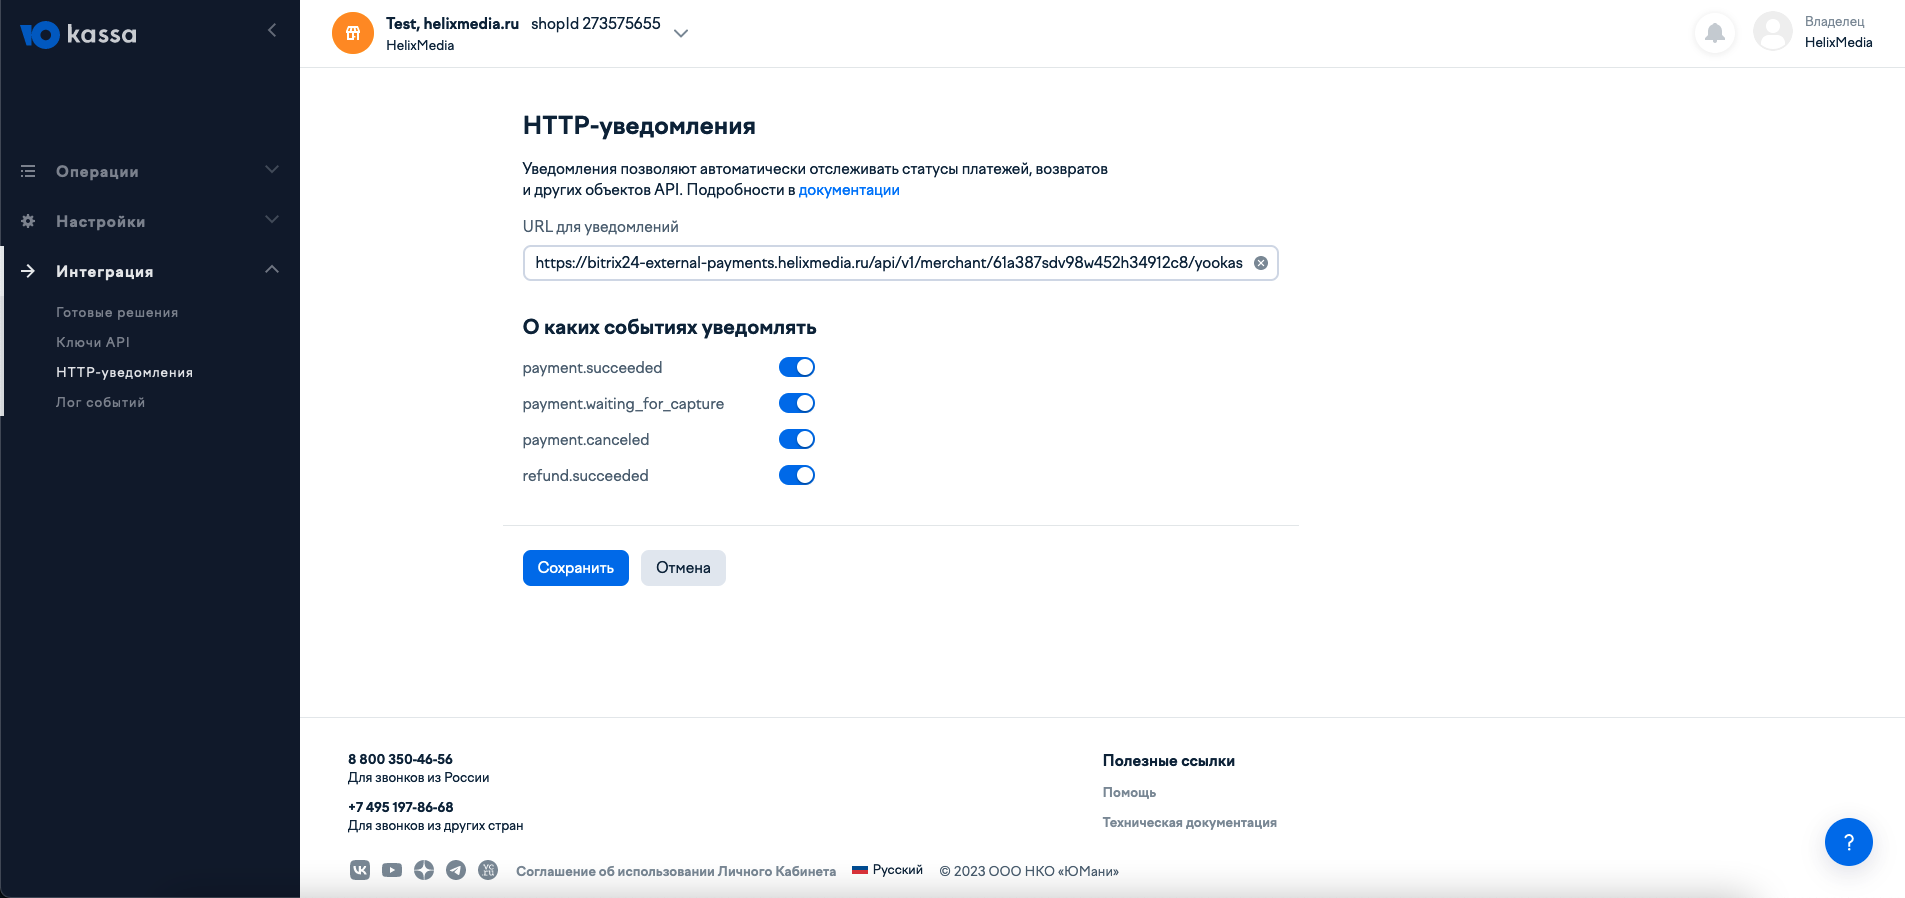Disable the payment.canceled event switch
The height and width of the screenshot is (898, 1905).
797,439
